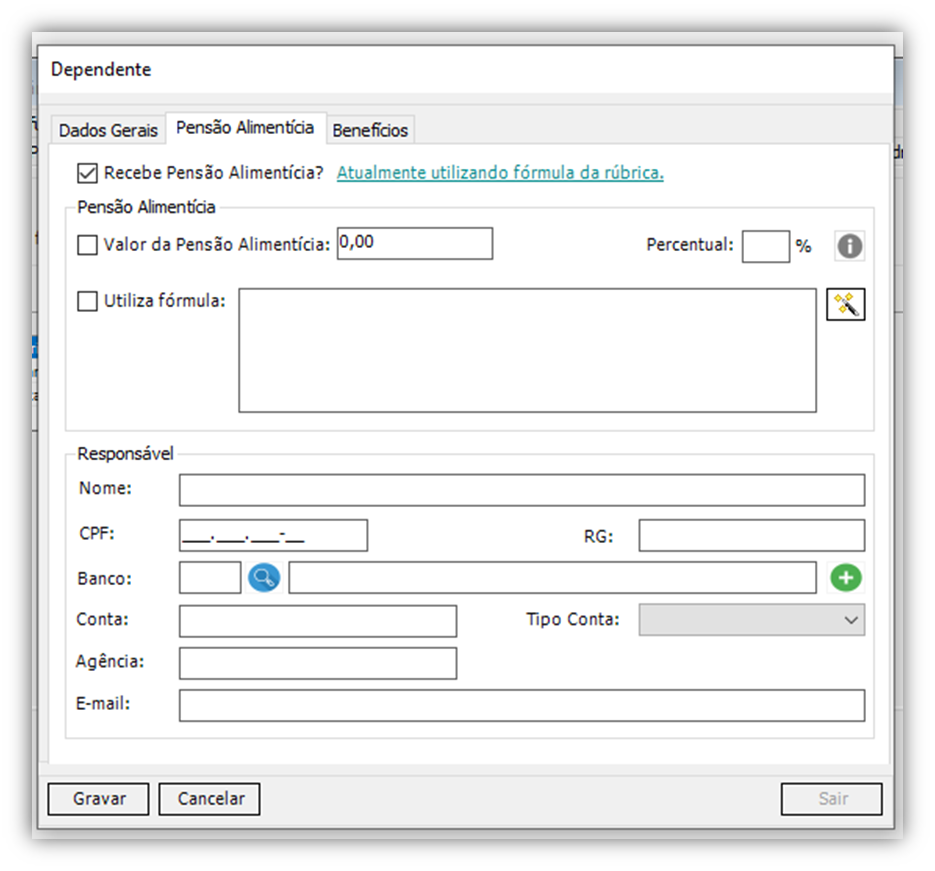Click inside the formula text area
935x871 pixels.
[x=528, y=351]
